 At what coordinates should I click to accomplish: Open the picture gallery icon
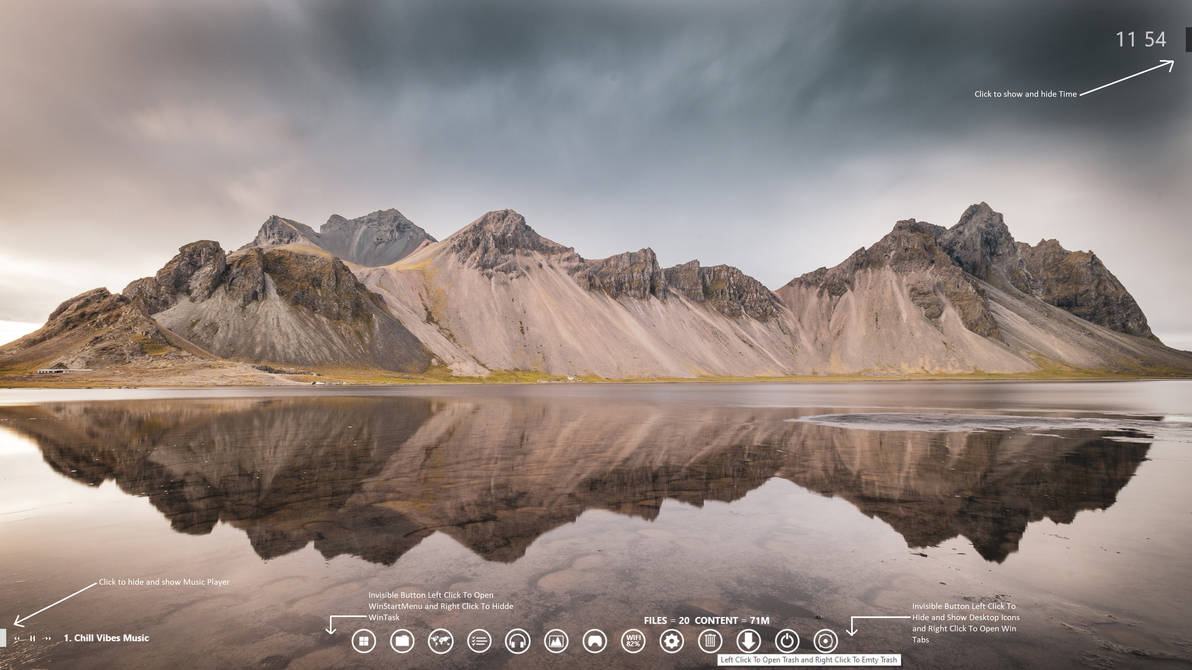pyautogui.click(x=555, y=640)
